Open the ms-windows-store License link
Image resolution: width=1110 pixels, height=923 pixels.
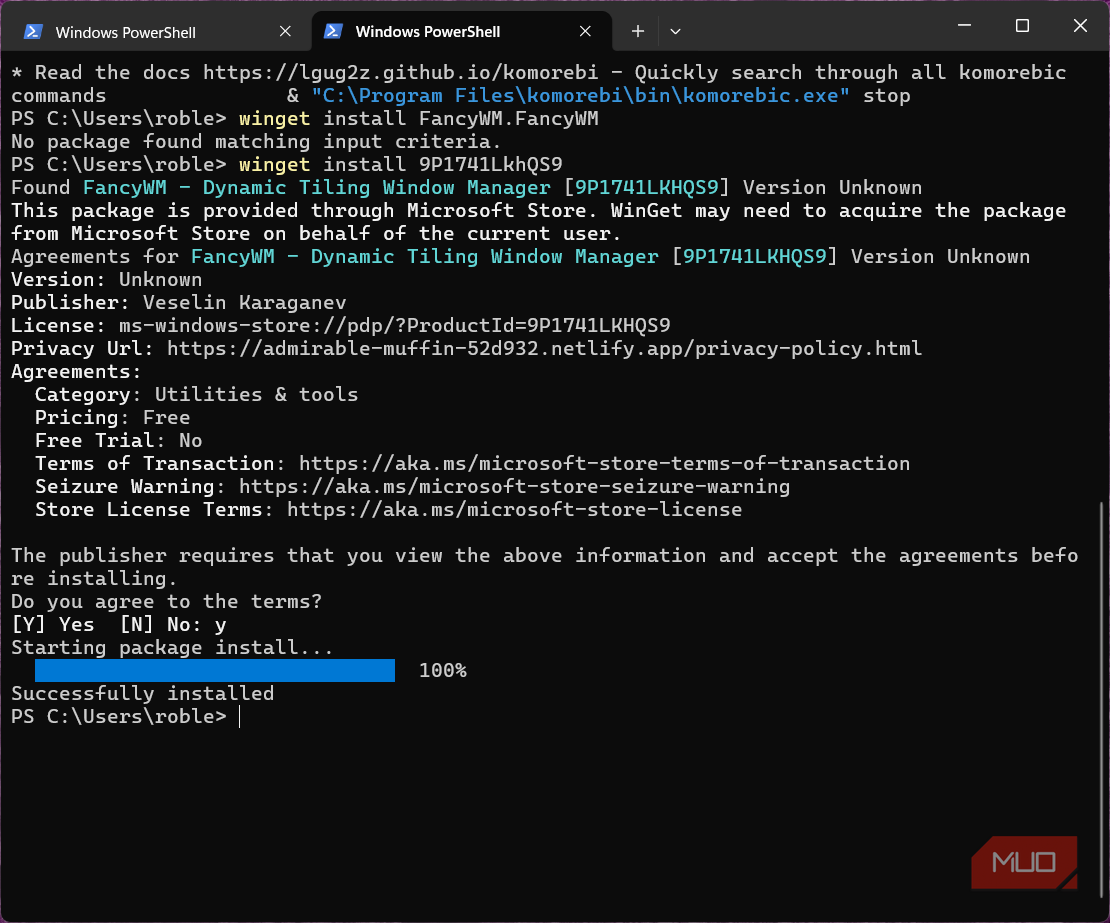(394, 326)
